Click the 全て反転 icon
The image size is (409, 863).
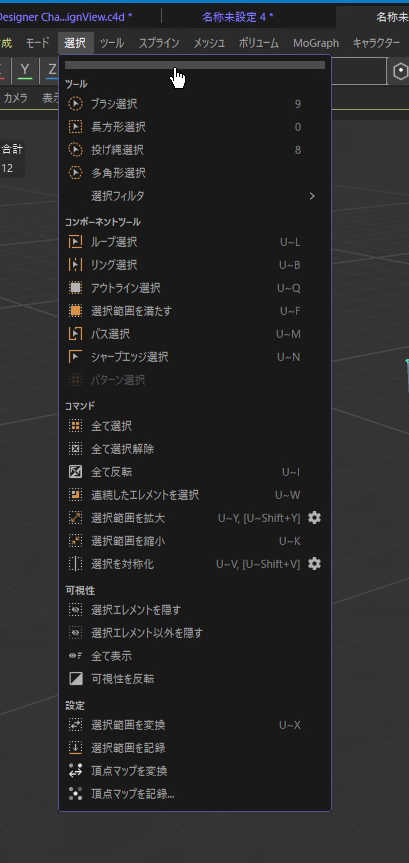[x=75, y=472]
